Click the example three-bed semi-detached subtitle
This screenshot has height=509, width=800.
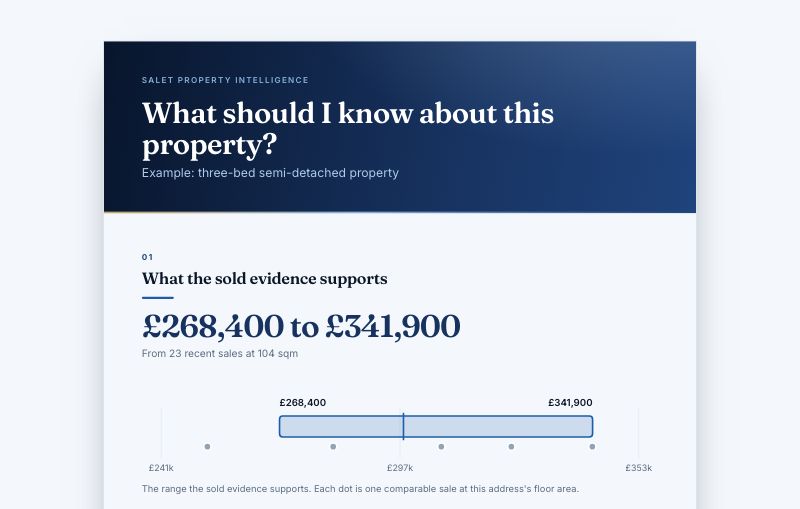point(270,173)
